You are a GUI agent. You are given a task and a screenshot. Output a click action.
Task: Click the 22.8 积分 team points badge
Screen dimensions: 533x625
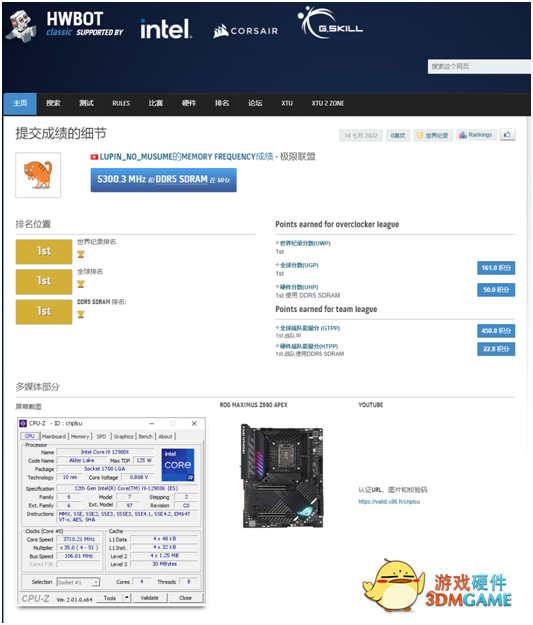496,349
